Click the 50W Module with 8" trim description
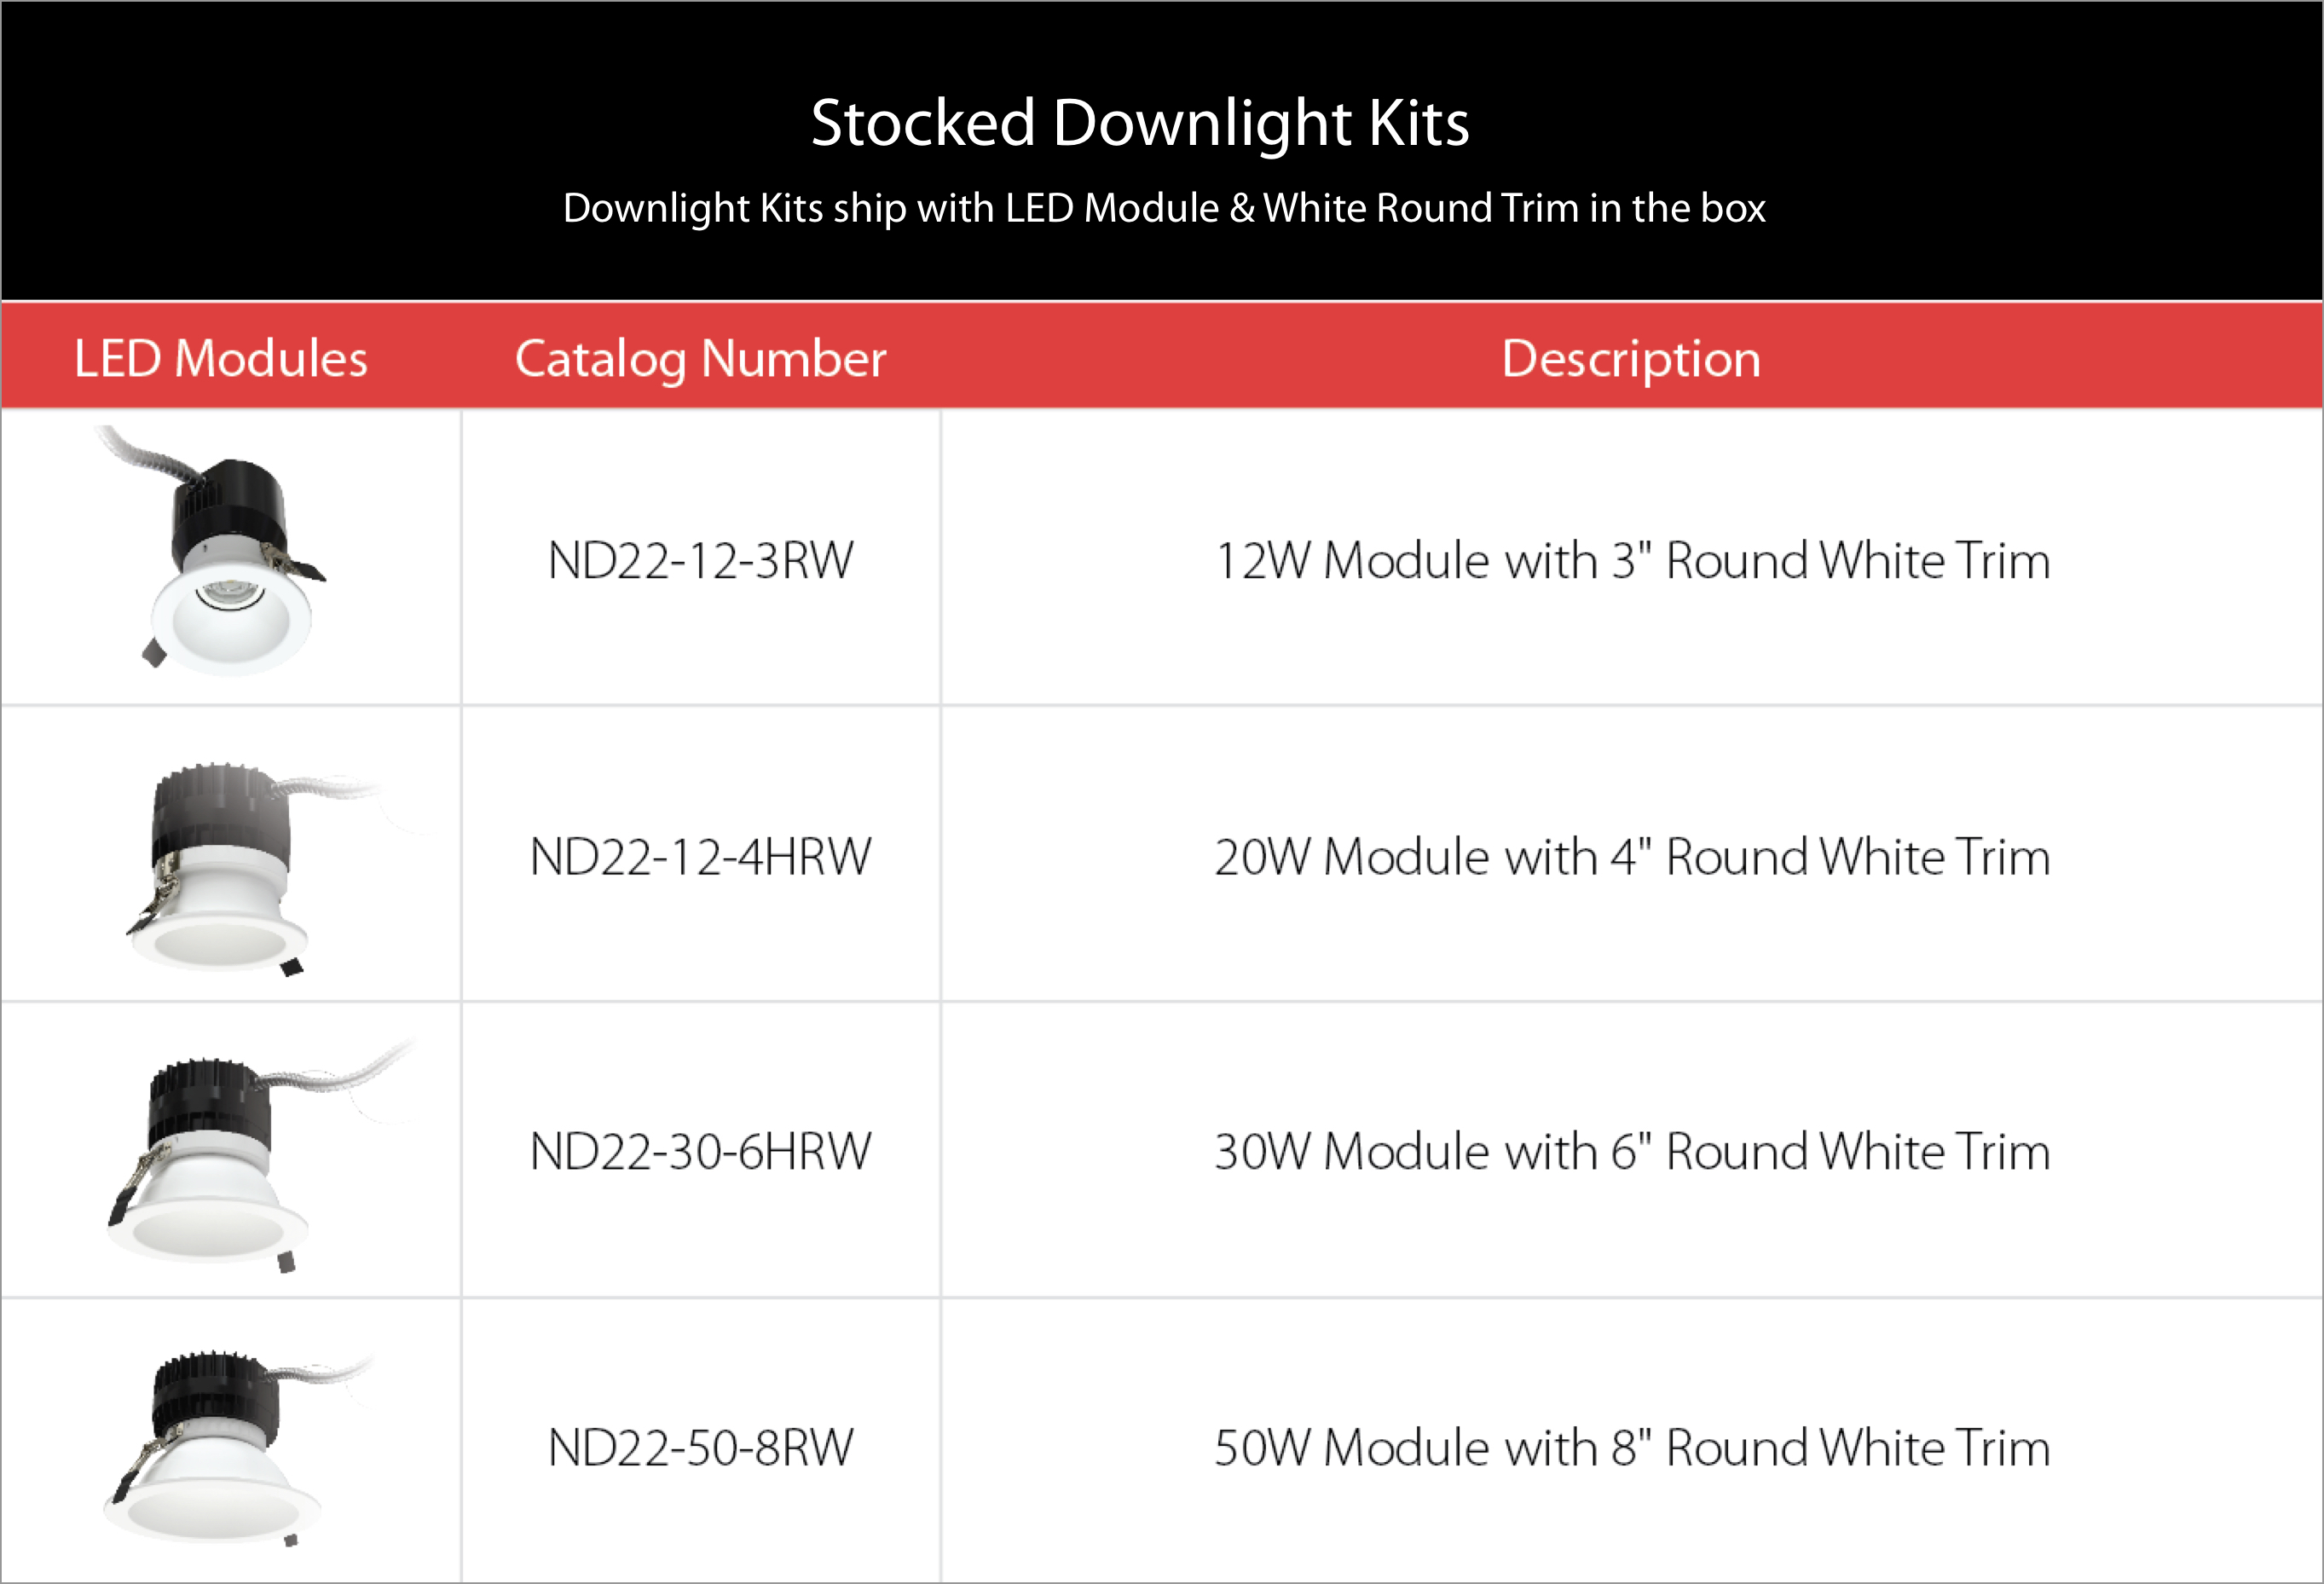Screen dimensions: 2324x1584 pyautogui.click(x=1632, y=1448)
